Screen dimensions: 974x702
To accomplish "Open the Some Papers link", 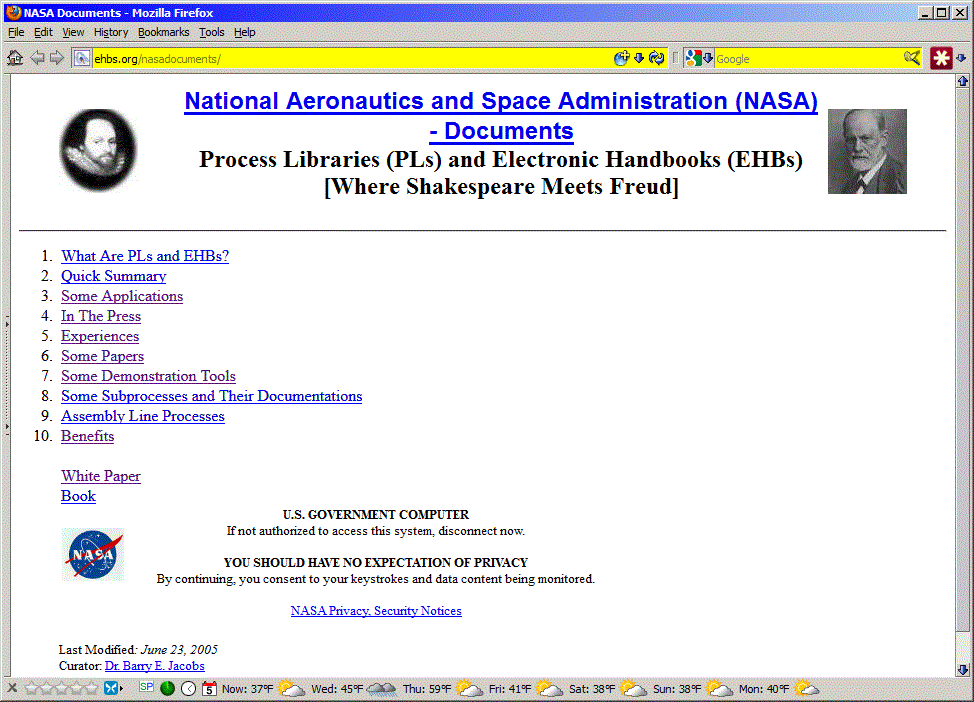I will (x=102, y=356).
